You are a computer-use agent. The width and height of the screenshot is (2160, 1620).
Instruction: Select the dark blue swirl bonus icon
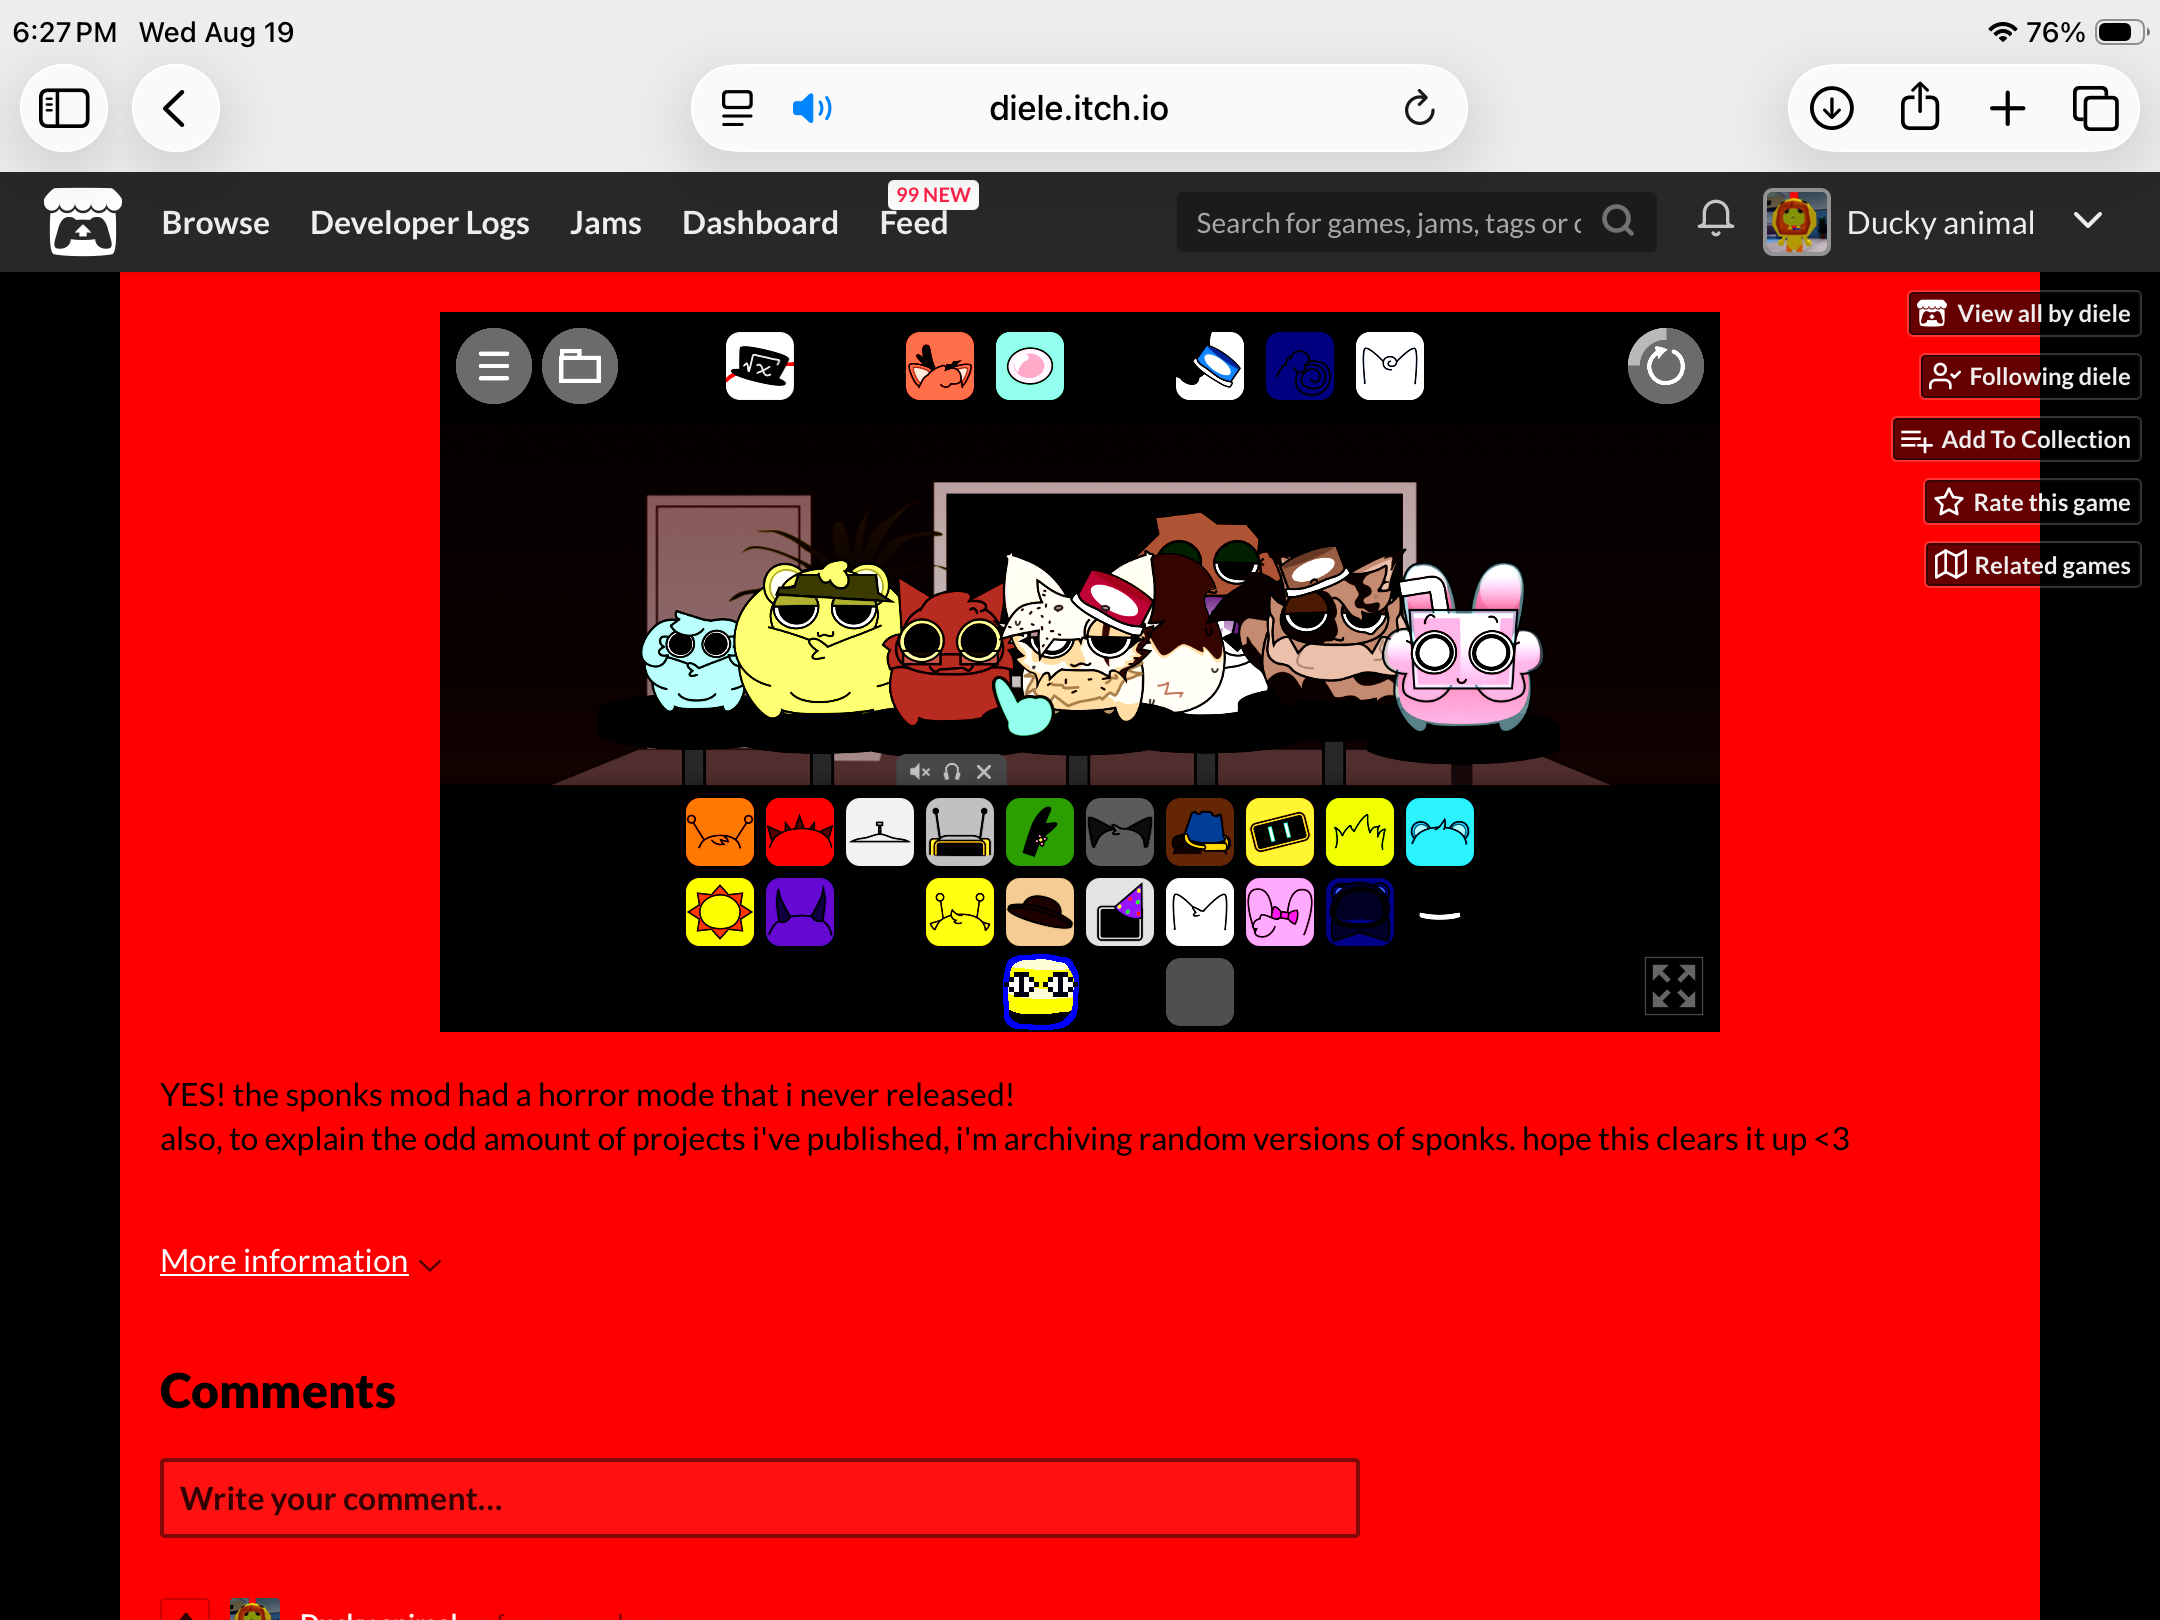(1300, 366)
